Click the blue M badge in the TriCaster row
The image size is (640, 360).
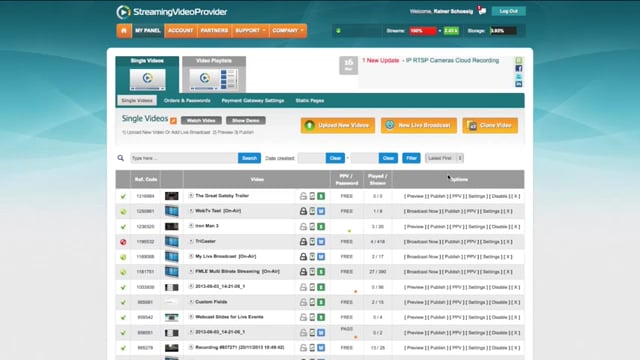pos(321,242)
